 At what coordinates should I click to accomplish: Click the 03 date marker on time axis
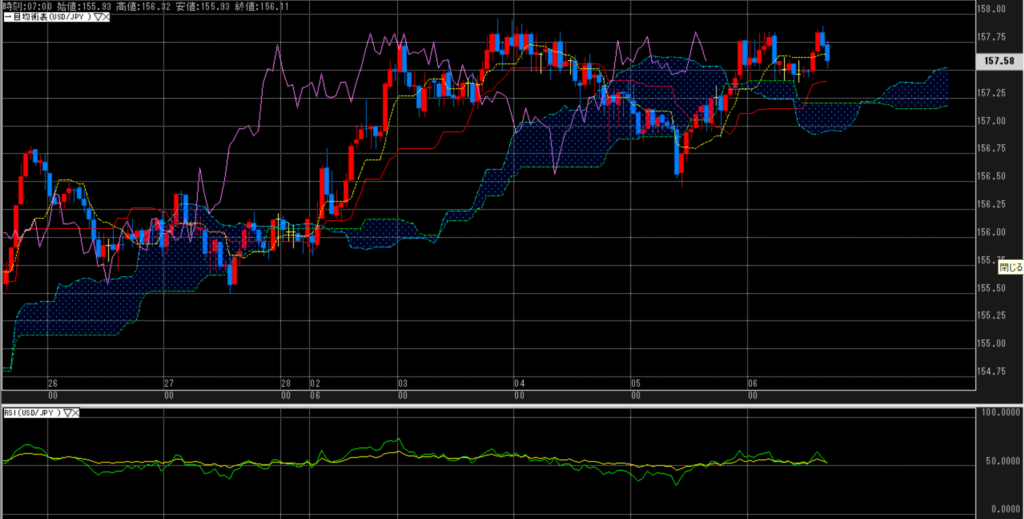tap(402, 384)
